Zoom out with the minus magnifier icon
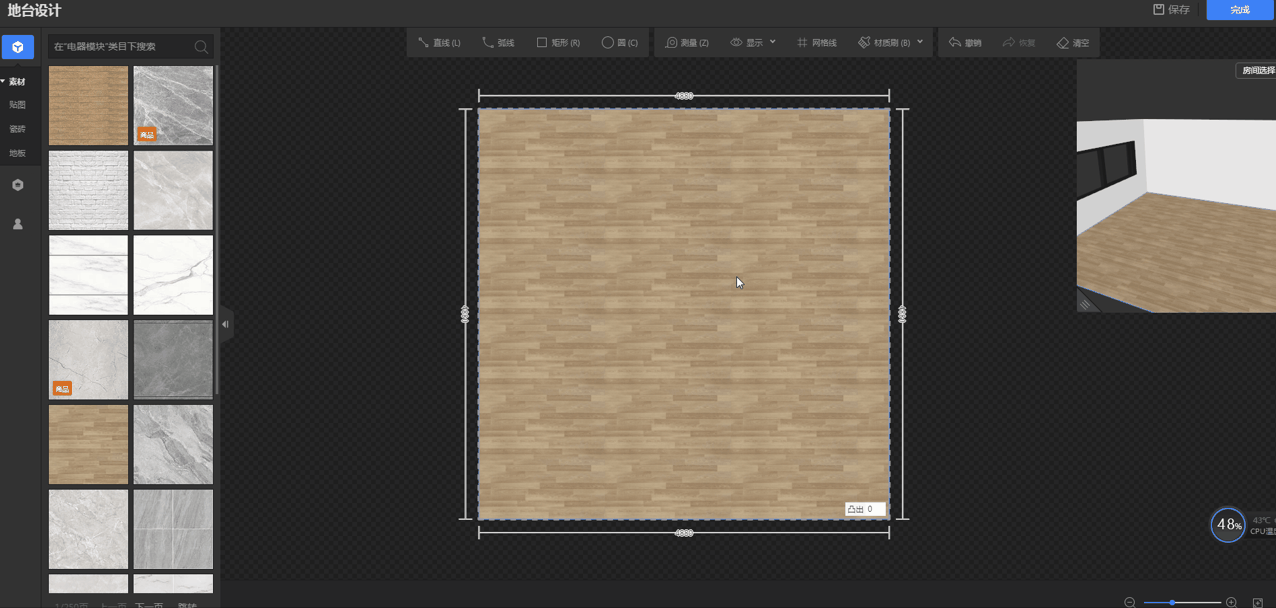Screen dimensions: 1276x608 pos(1130,602)
